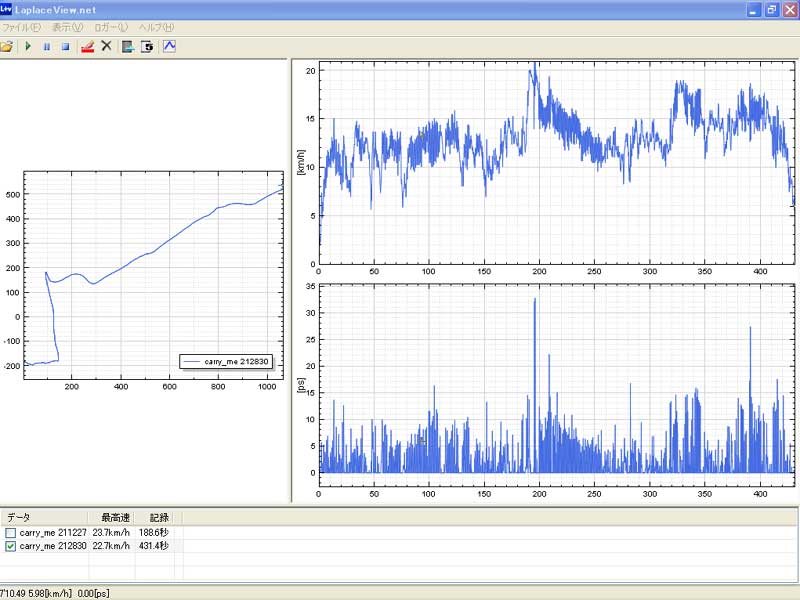Open the ヘルプ(H) menu
The width and height of the screenshot is (800, 600).
point(157,27)
